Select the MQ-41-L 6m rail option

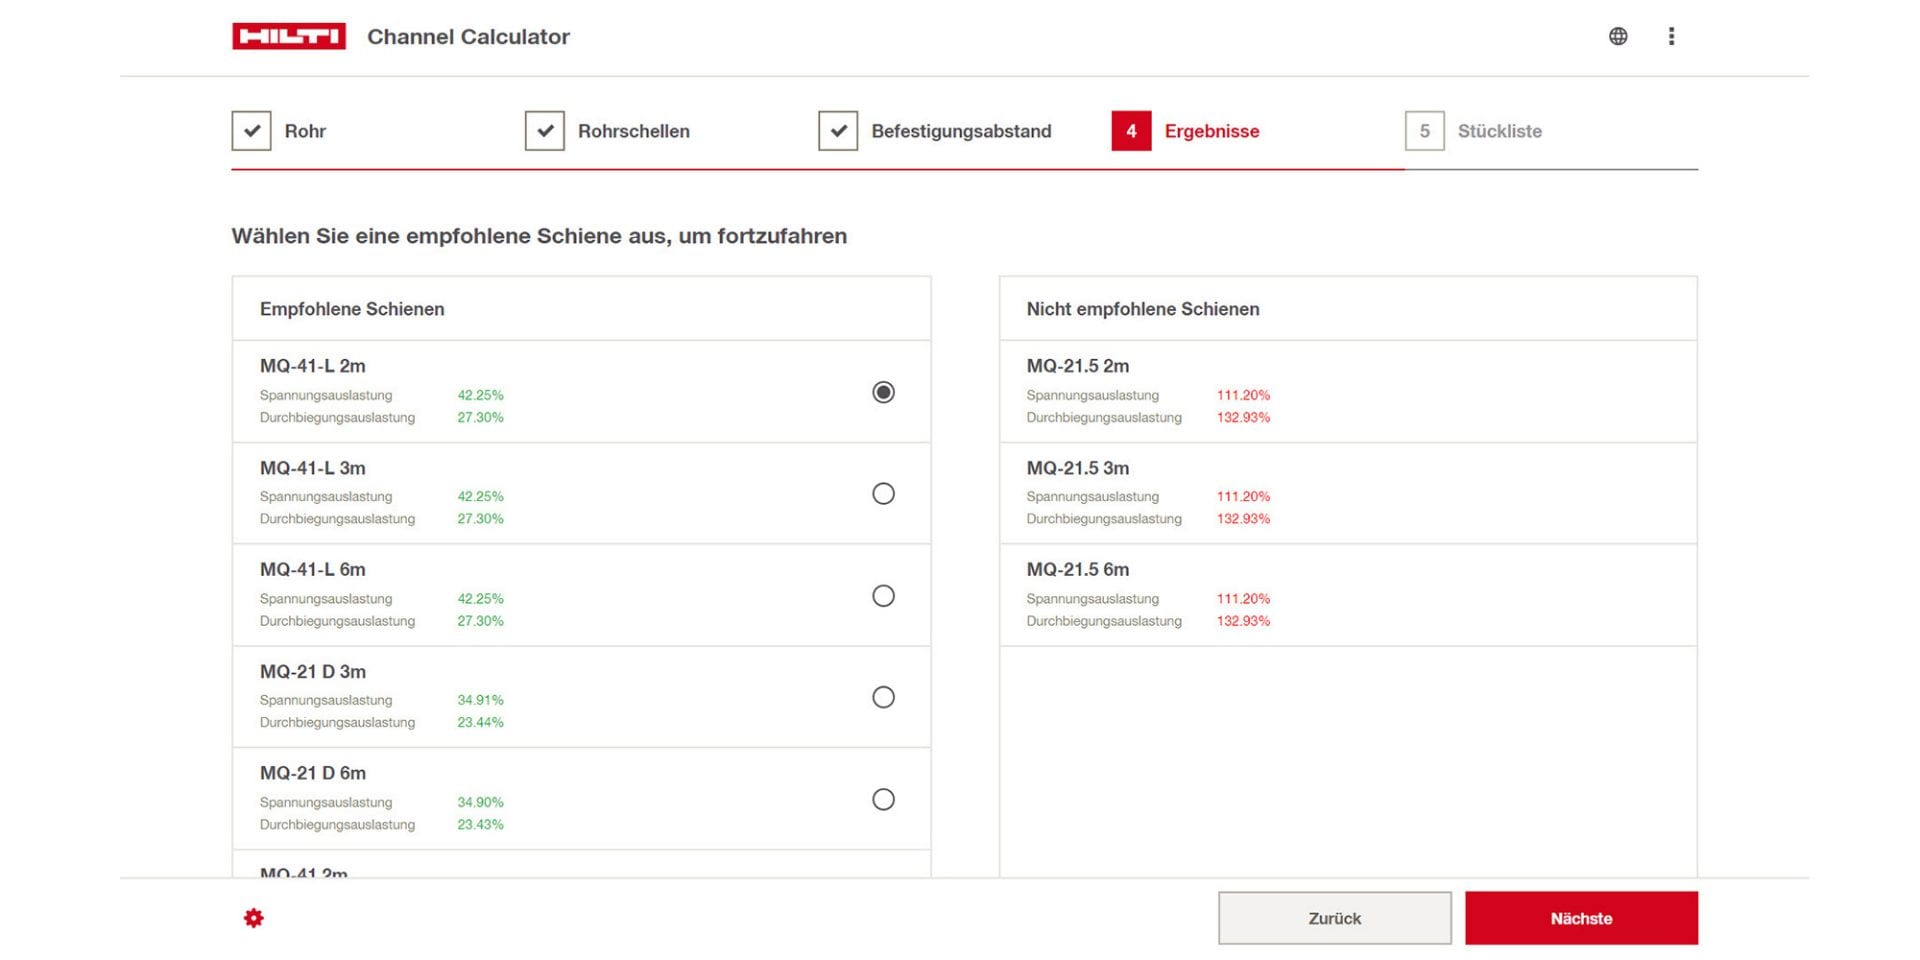[x=883, y=596]
